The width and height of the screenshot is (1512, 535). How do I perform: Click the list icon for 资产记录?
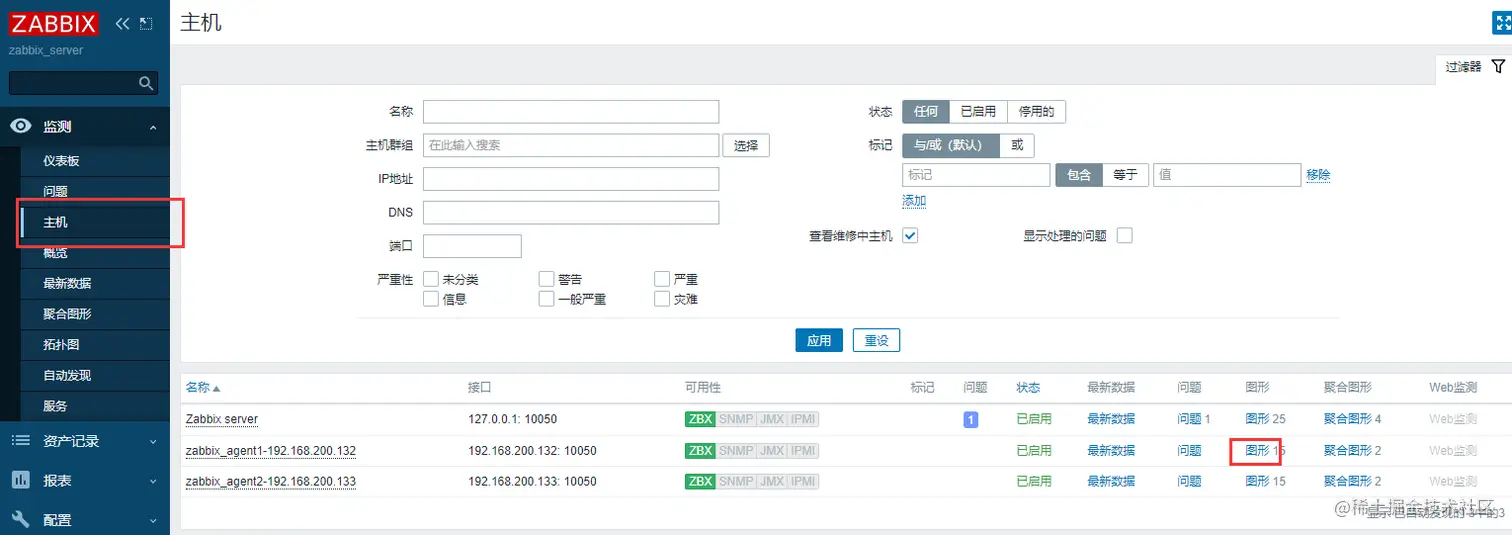click(x=20, y=441)
